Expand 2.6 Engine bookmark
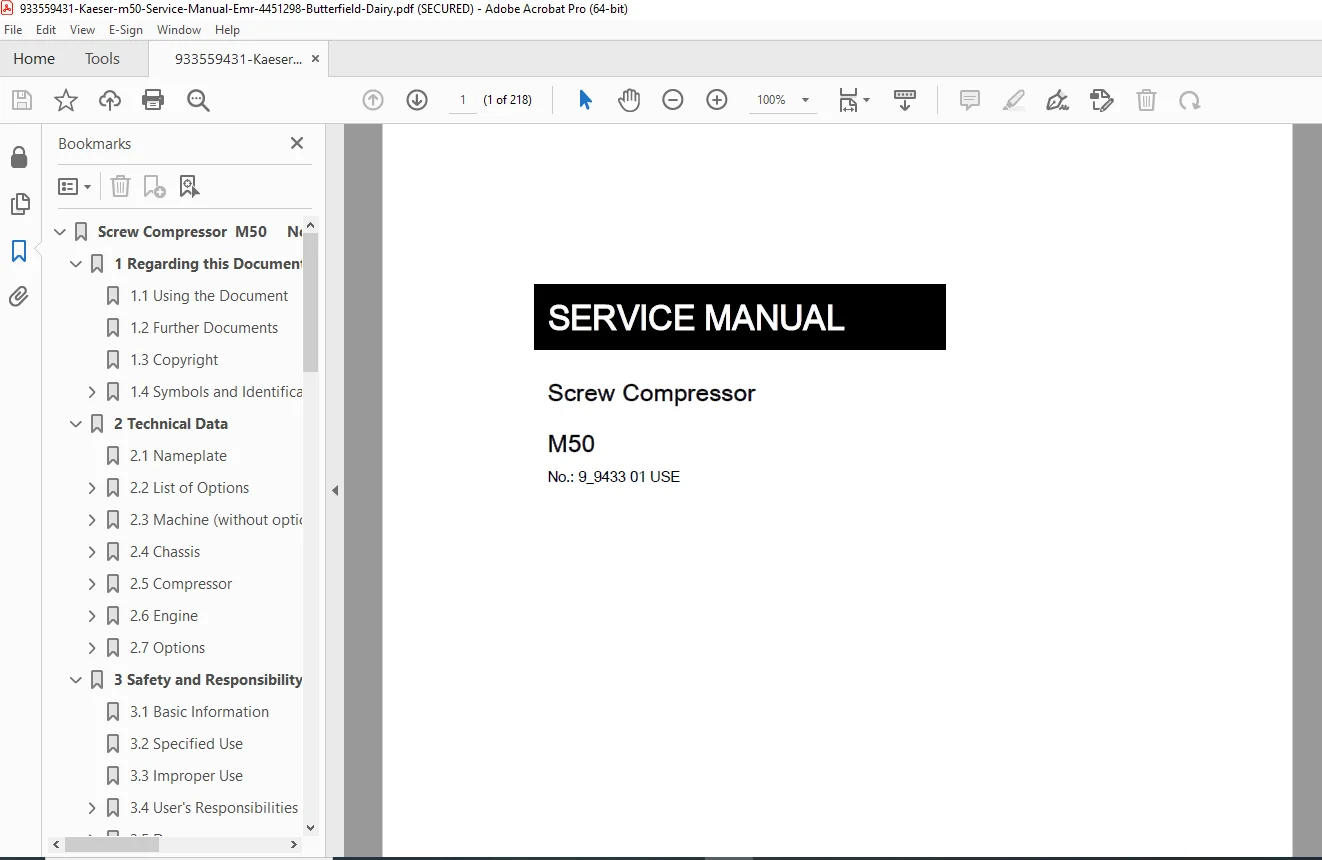The width and height of the screenshot is (1322, 860). click(92, 616)
